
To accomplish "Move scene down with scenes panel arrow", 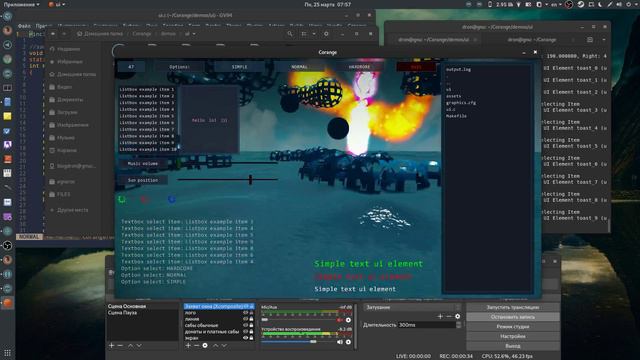I will [x=139, y=345].
